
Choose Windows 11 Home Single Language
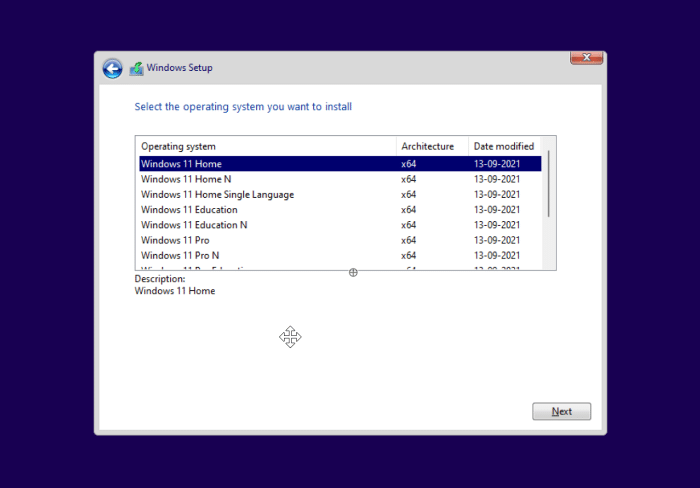point(217,194)
